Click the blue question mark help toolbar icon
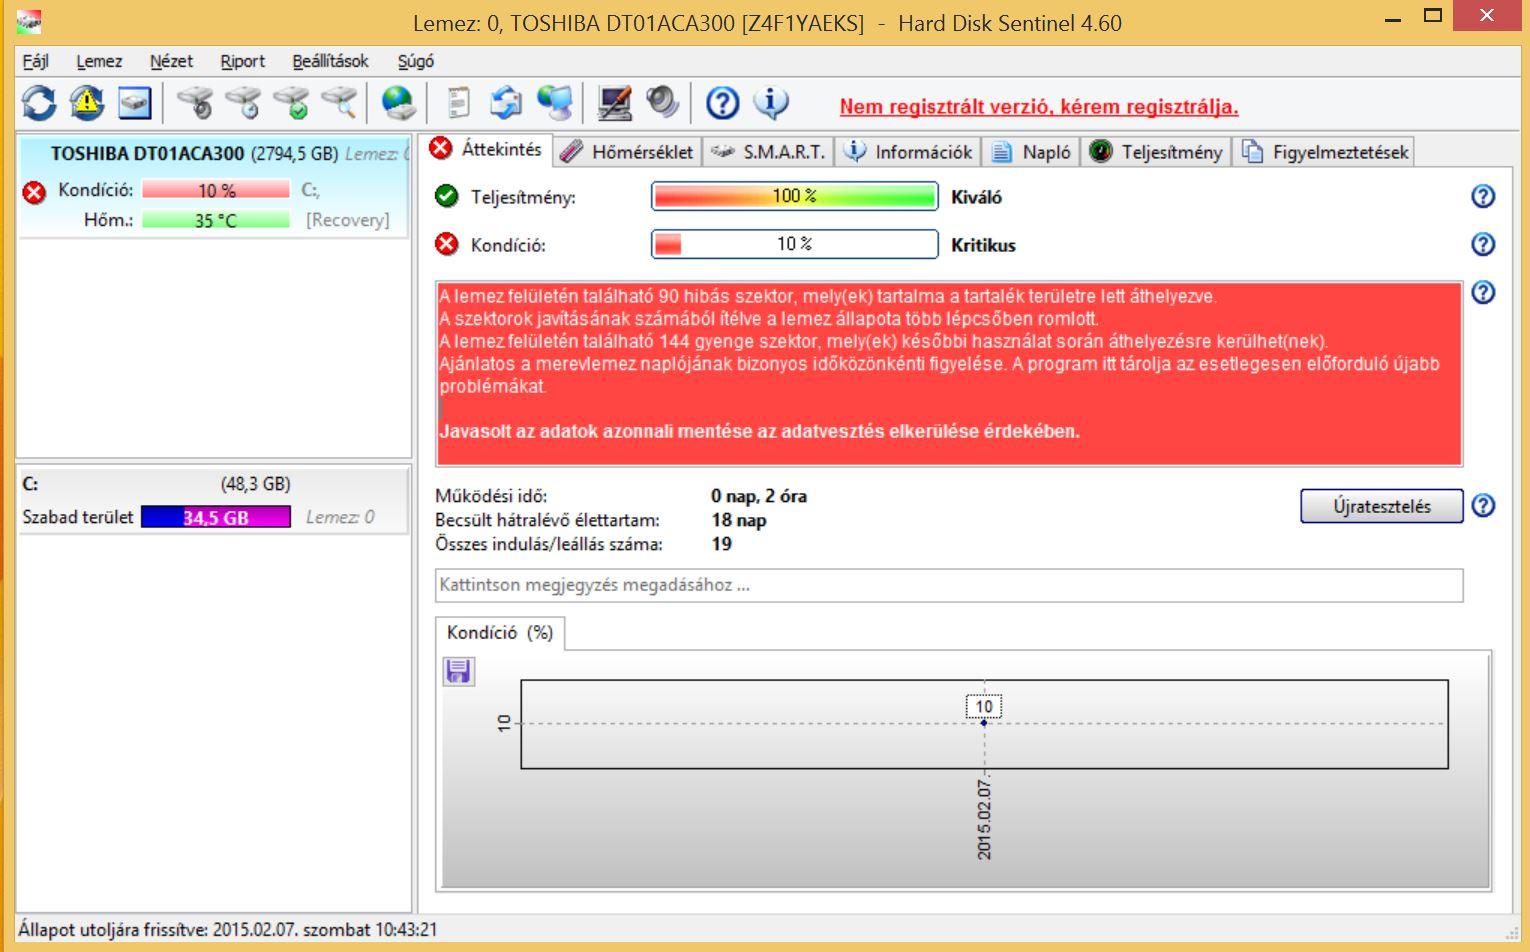Viewport: 1530px width, 952px height. [722, 102]
